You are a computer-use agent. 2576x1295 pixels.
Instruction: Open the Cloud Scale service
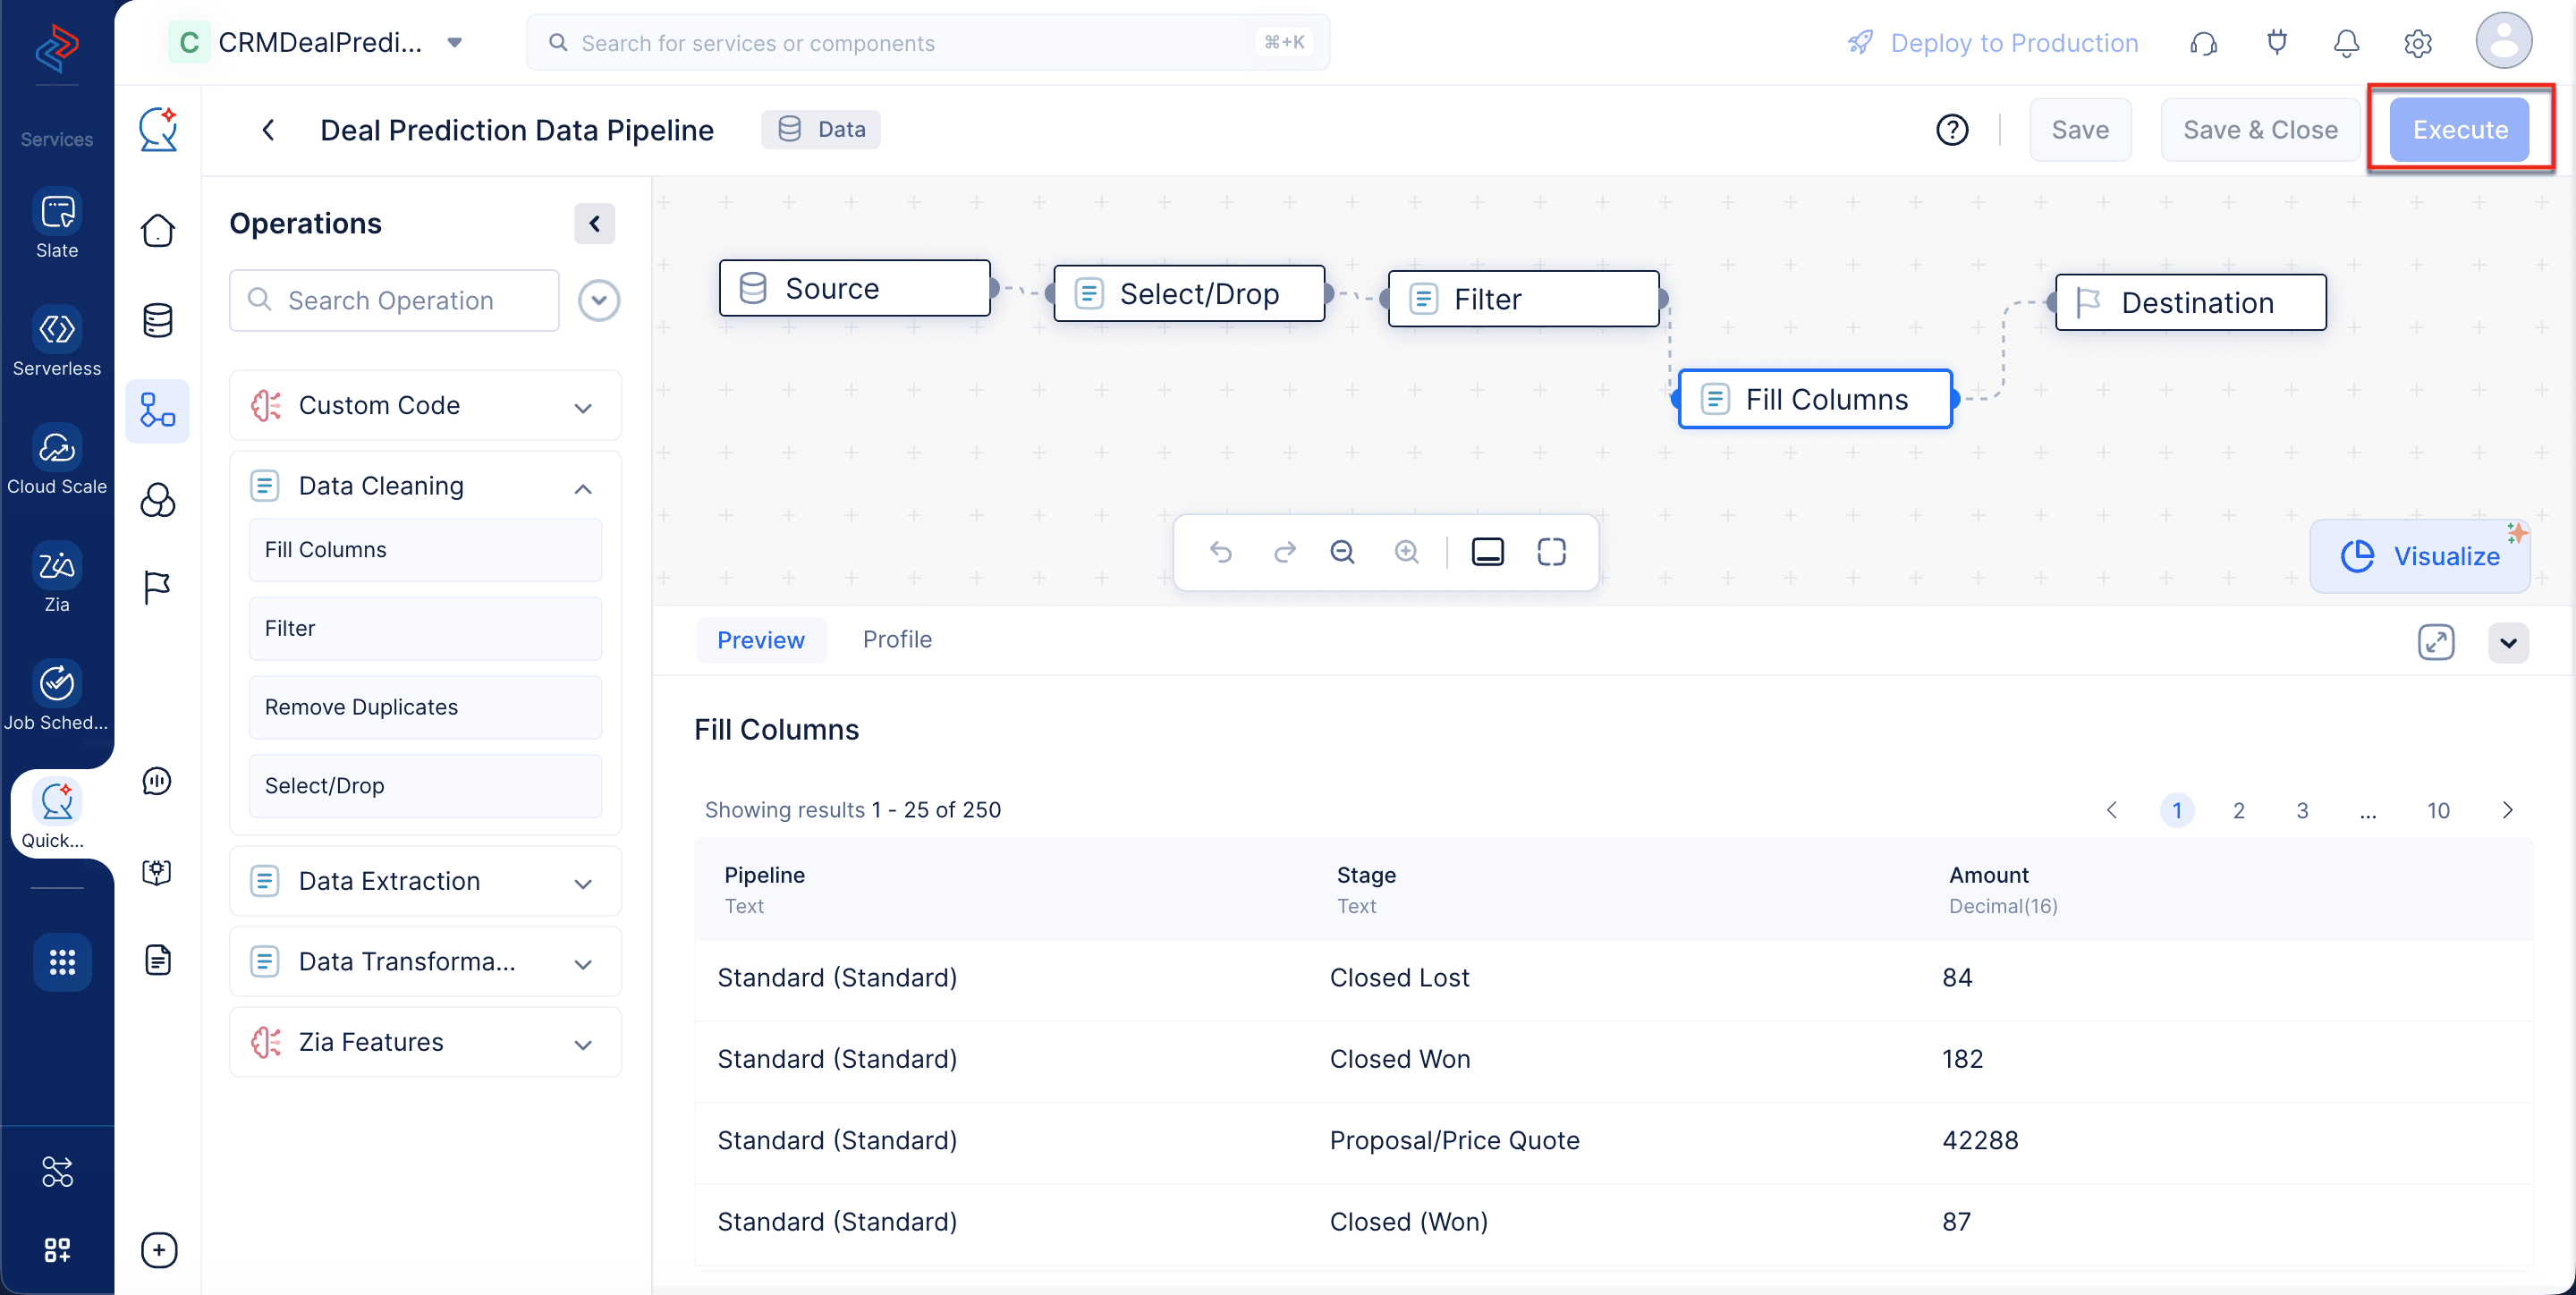tap(57, 460)
